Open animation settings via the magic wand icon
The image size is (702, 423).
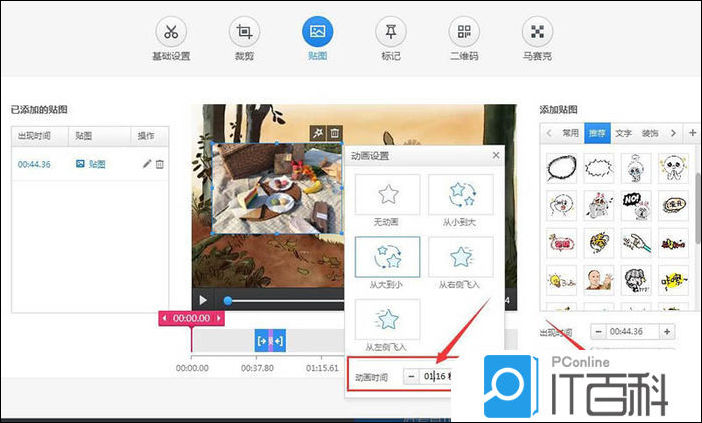[x=318, y=133]
